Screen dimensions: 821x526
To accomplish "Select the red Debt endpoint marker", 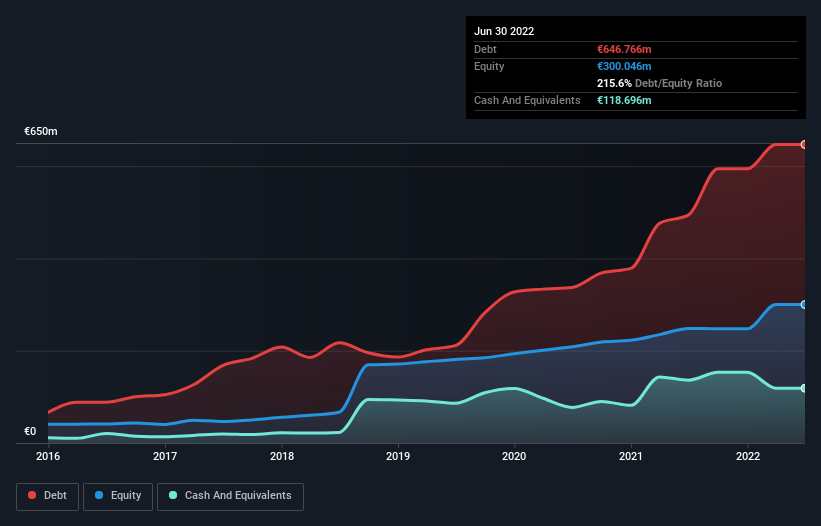I will (x=803, y=144).
